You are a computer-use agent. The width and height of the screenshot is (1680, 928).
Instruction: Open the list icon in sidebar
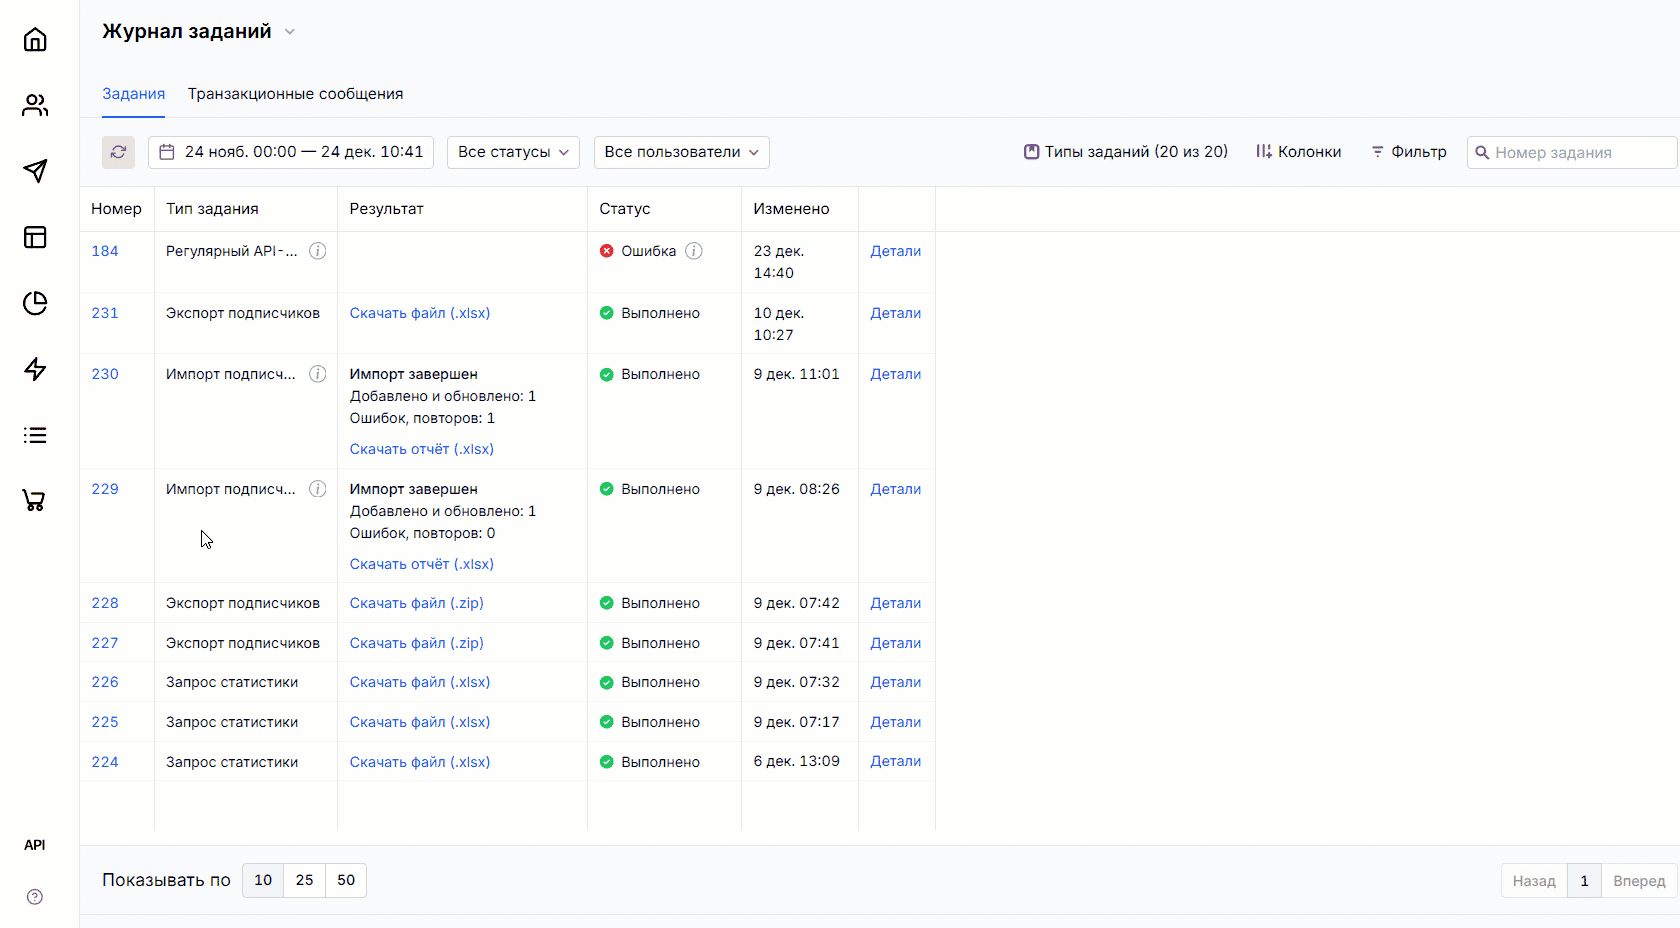(35, 435)
